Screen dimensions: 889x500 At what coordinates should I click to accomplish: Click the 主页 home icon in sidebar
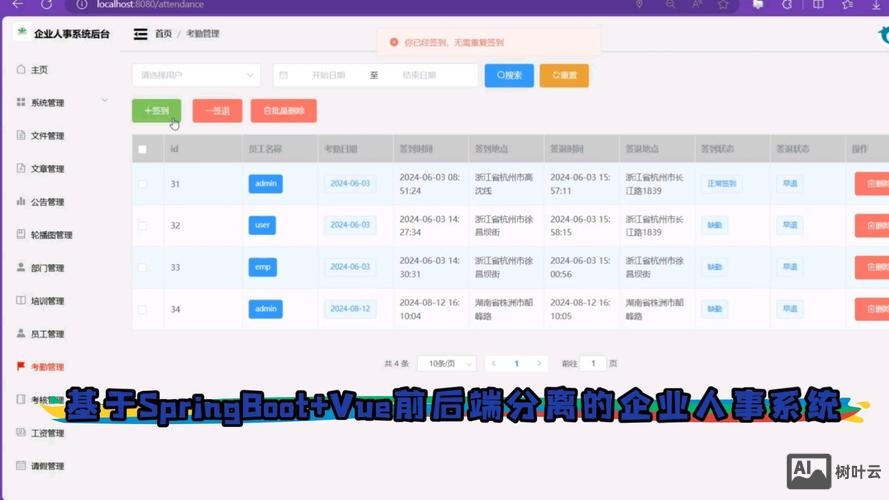(x=21, y=69)
